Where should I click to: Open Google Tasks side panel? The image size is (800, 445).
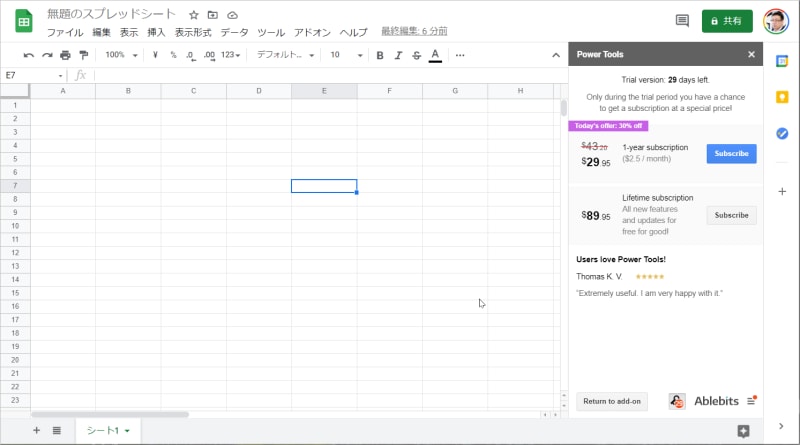pos(782,133)
